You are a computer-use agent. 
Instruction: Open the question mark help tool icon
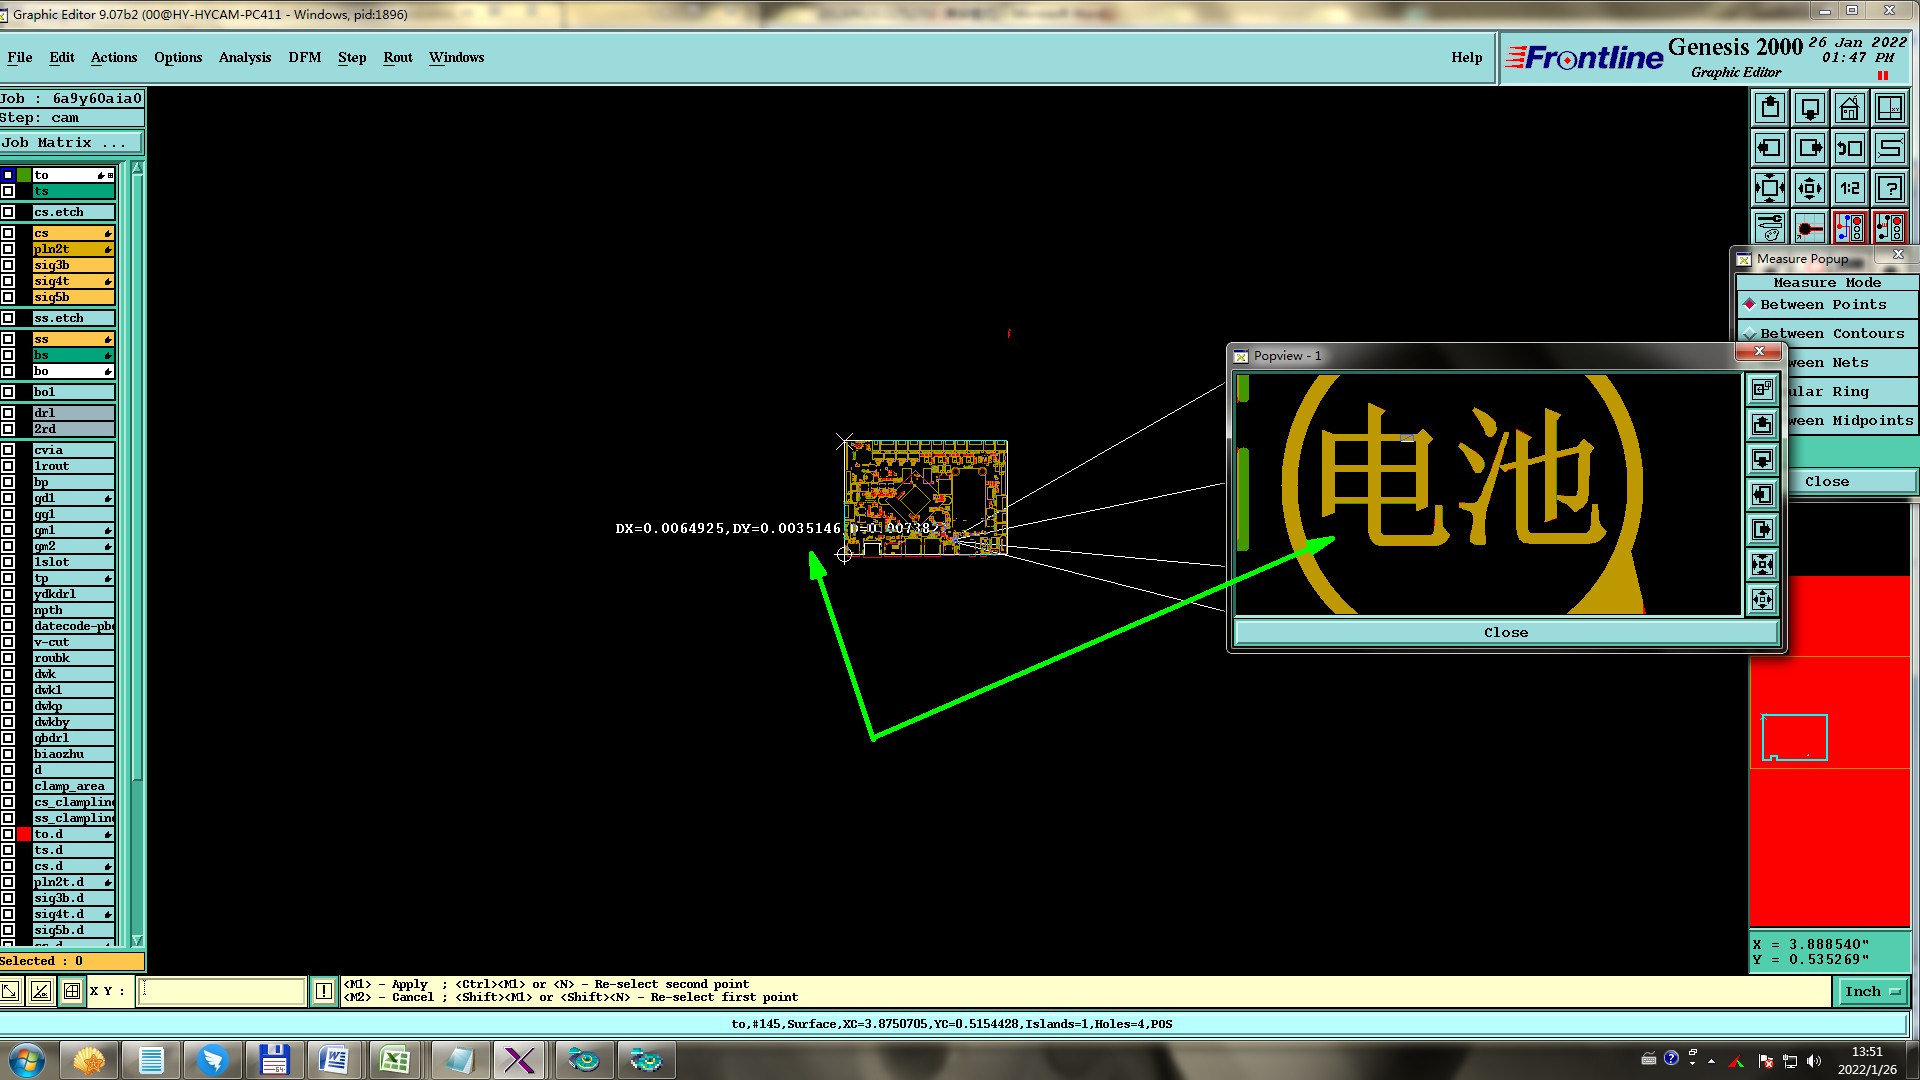1889,188
